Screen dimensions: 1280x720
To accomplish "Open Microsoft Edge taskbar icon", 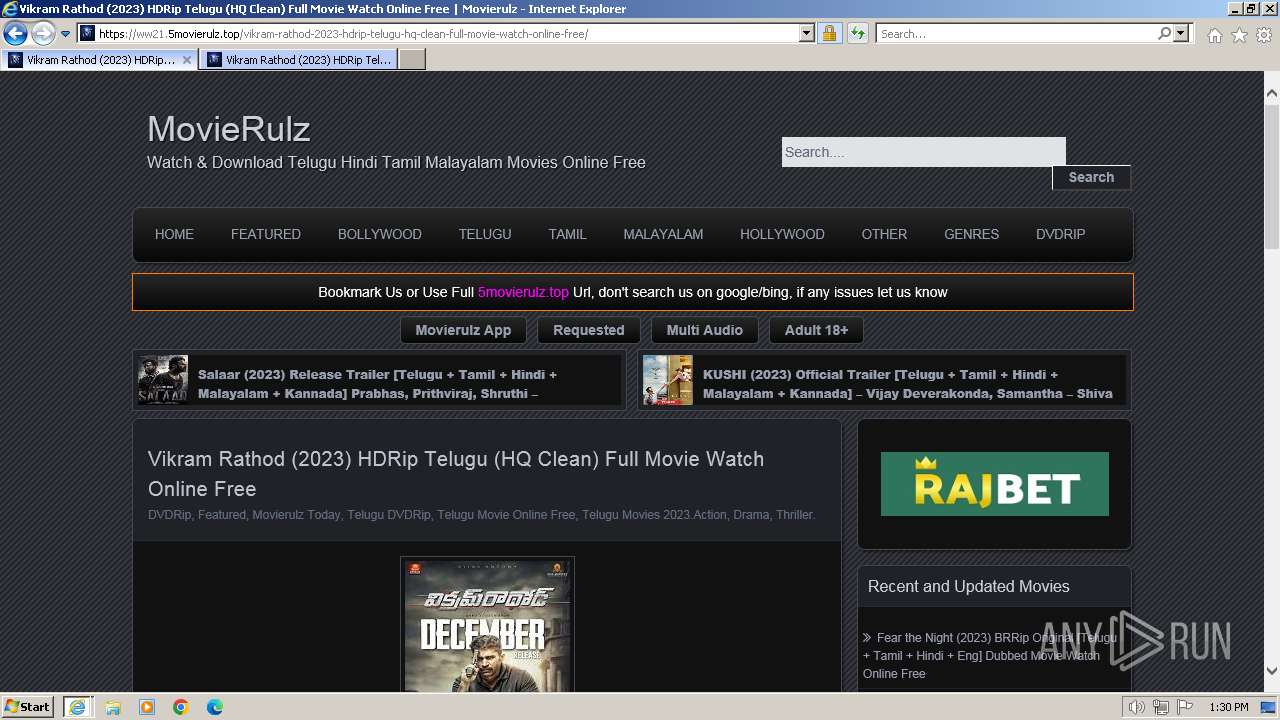I will [215, 707].
